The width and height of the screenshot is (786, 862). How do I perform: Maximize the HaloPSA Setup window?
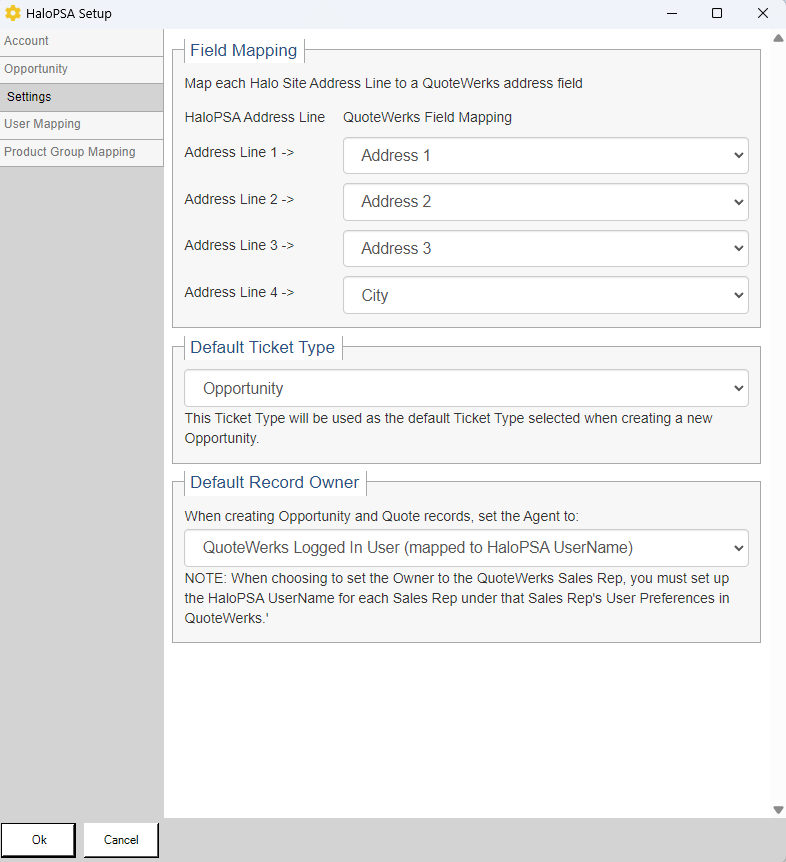point(717,14)
